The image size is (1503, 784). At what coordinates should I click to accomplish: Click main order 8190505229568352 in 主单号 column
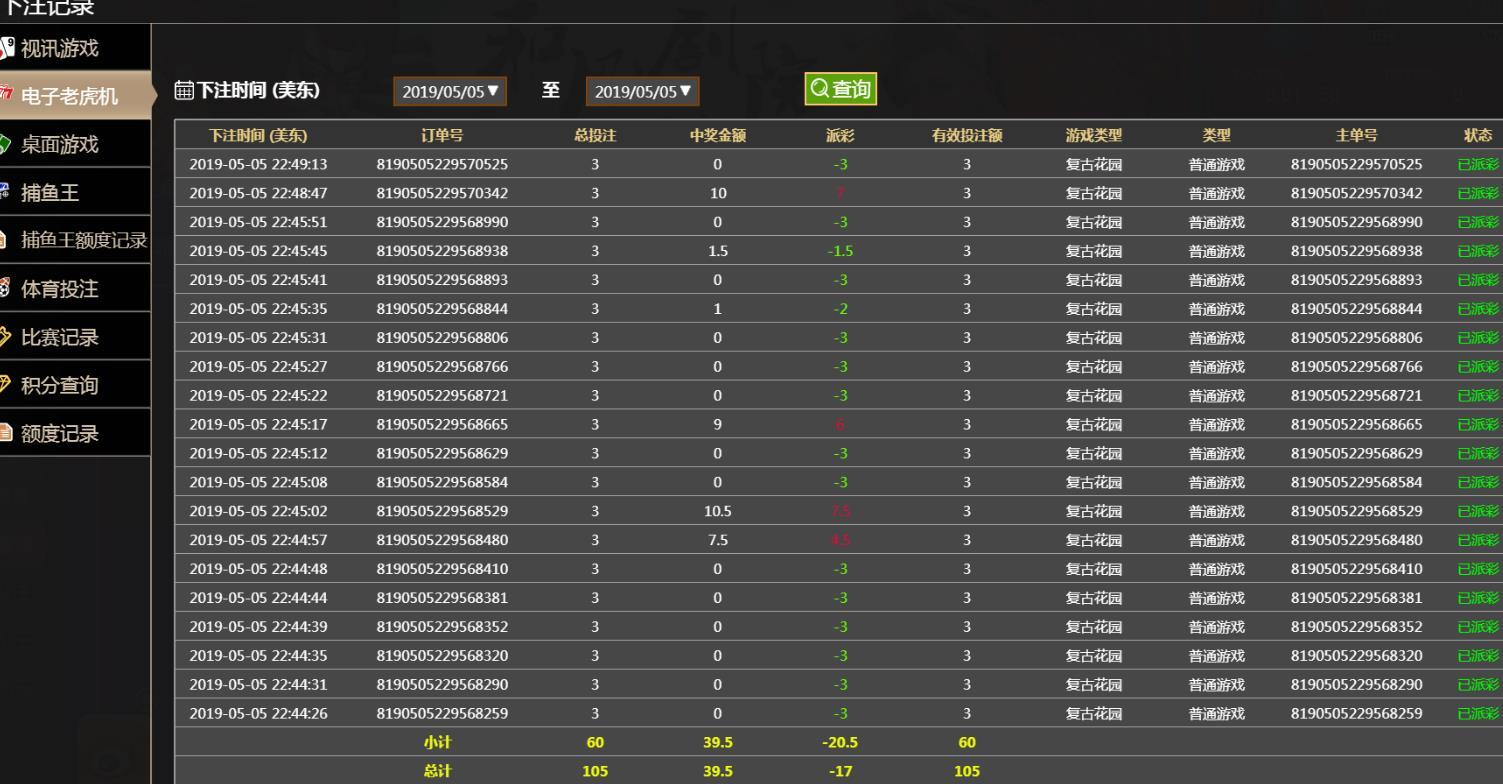click(1356, 627)
